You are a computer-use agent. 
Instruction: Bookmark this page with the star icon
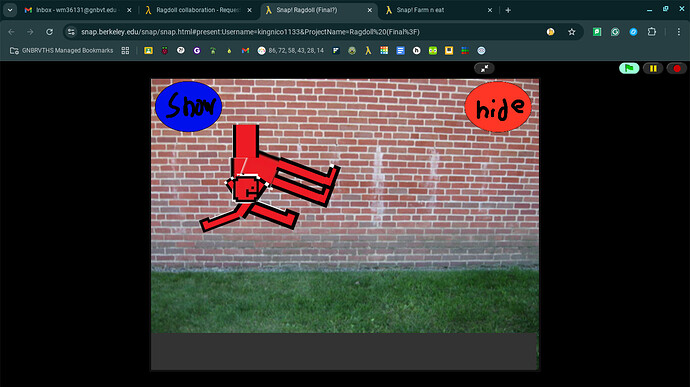coord(572,32)
